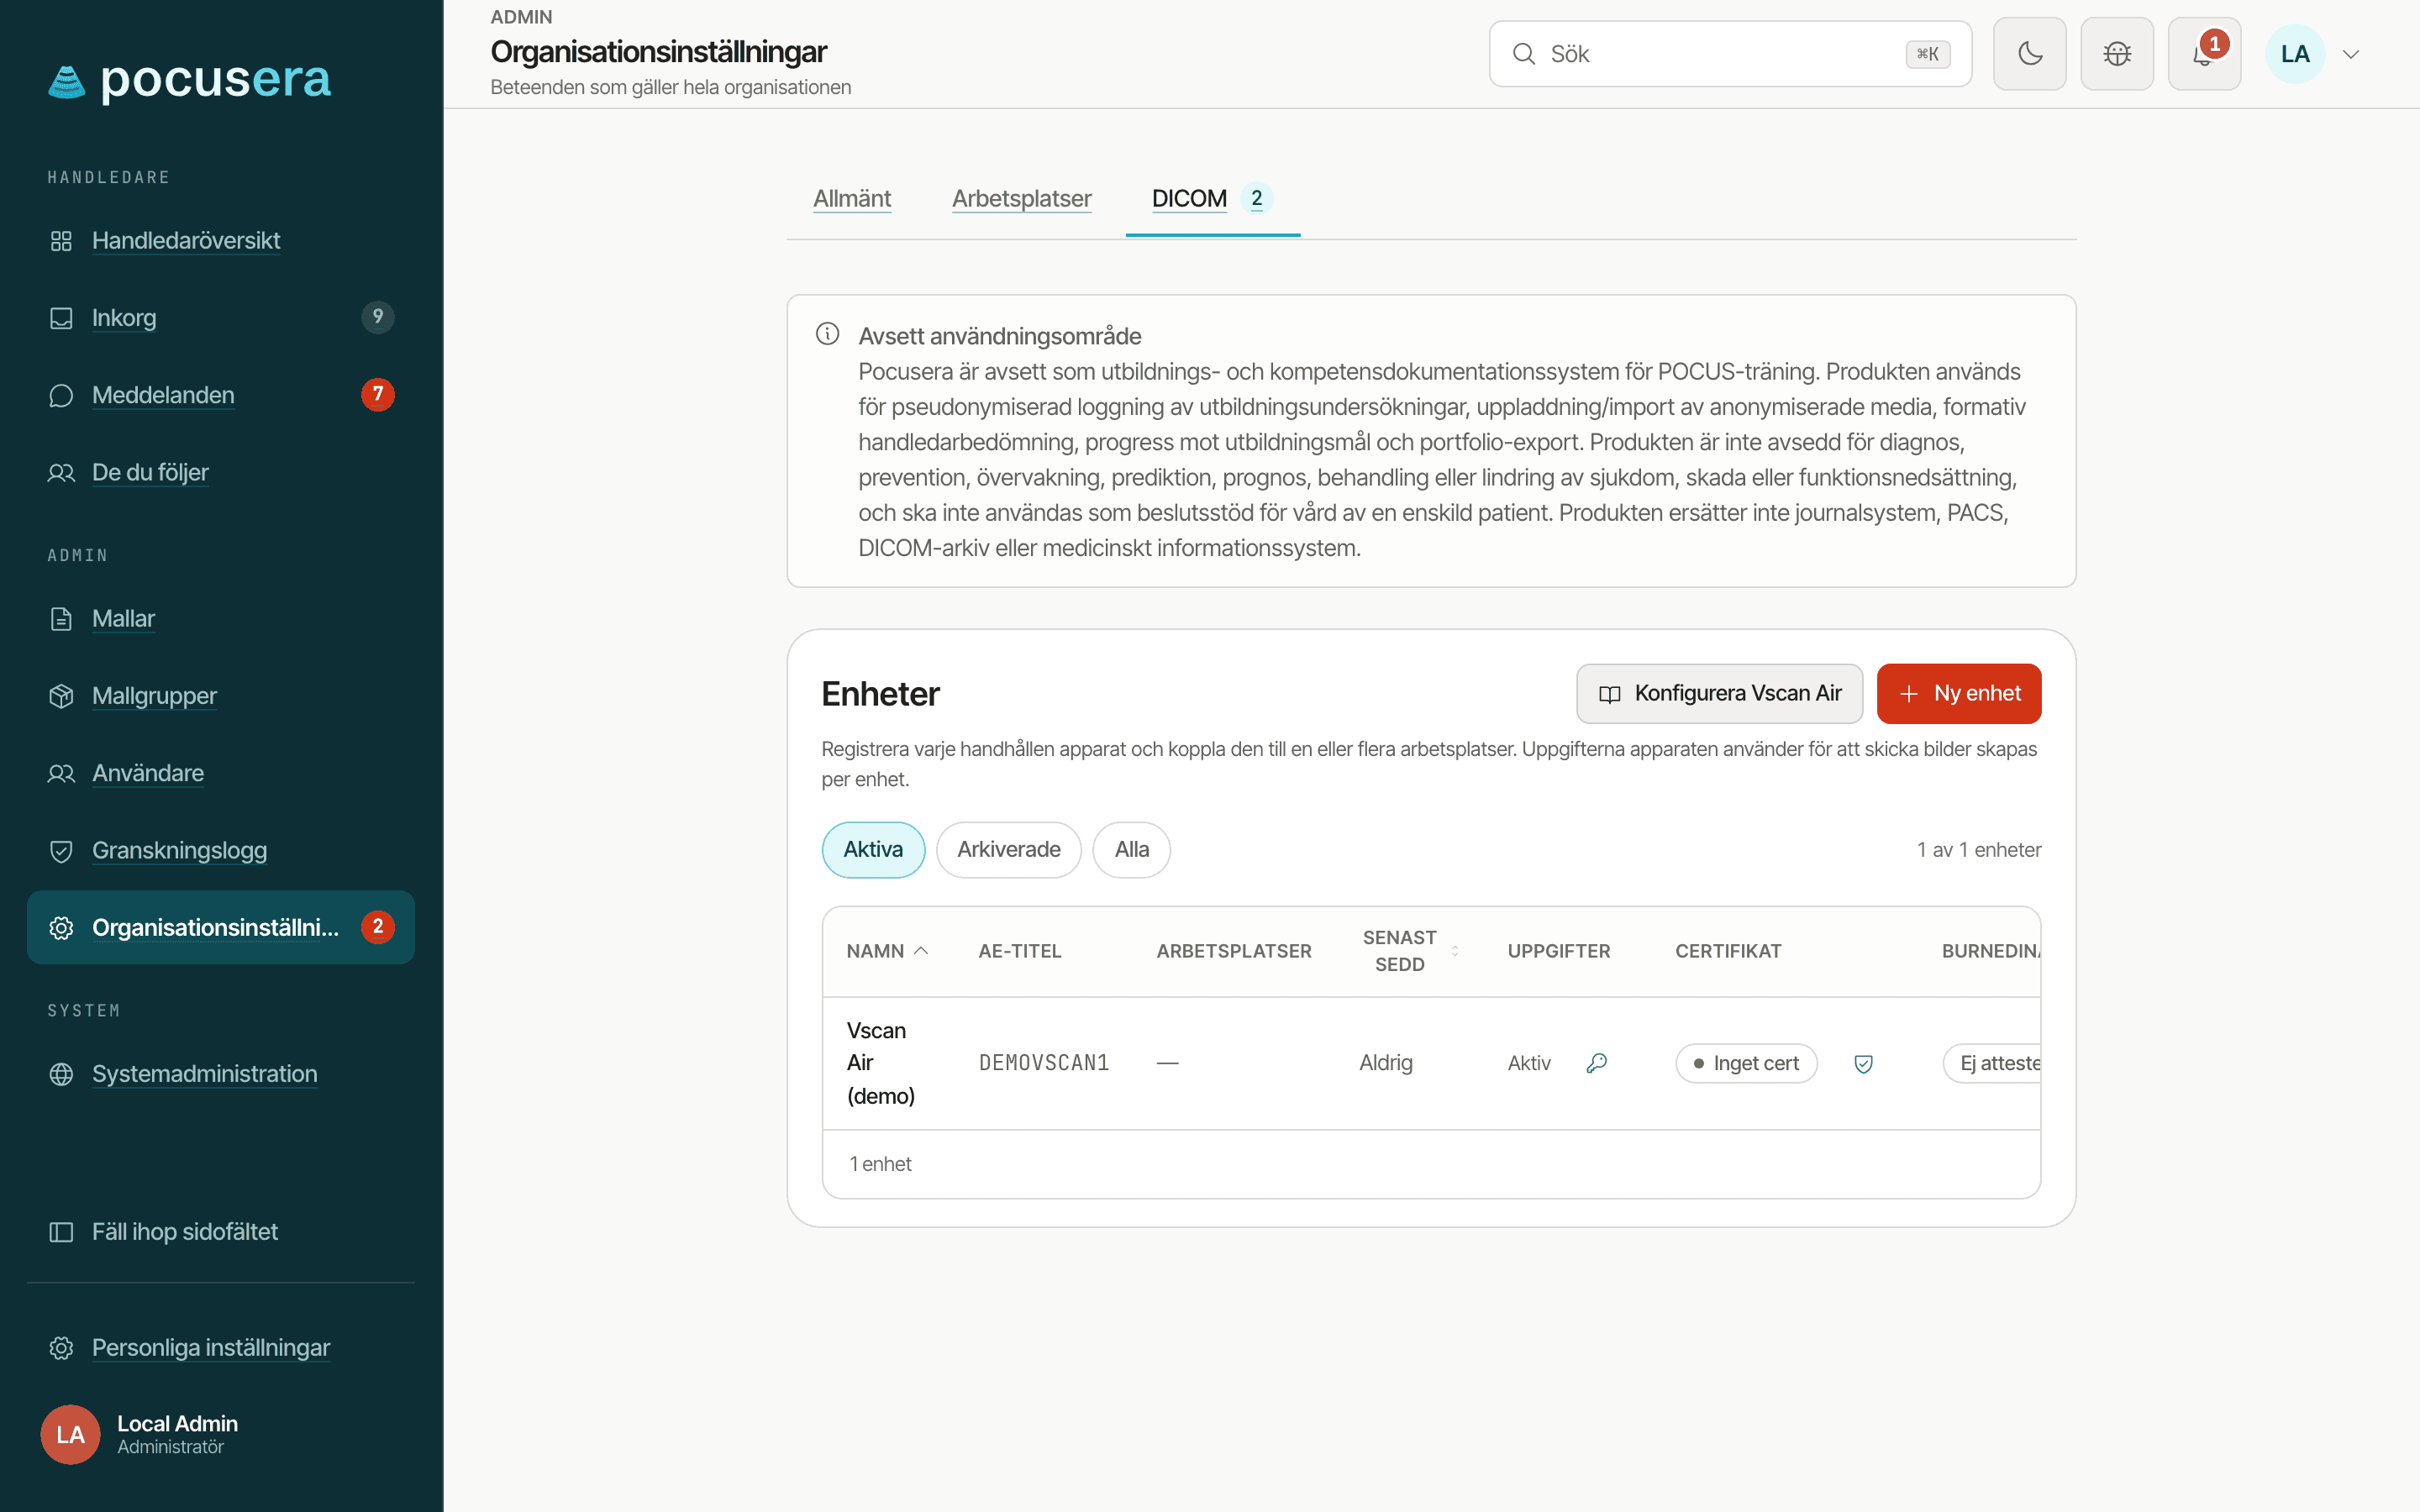Sort by the NAMN column header

[887, 951]
